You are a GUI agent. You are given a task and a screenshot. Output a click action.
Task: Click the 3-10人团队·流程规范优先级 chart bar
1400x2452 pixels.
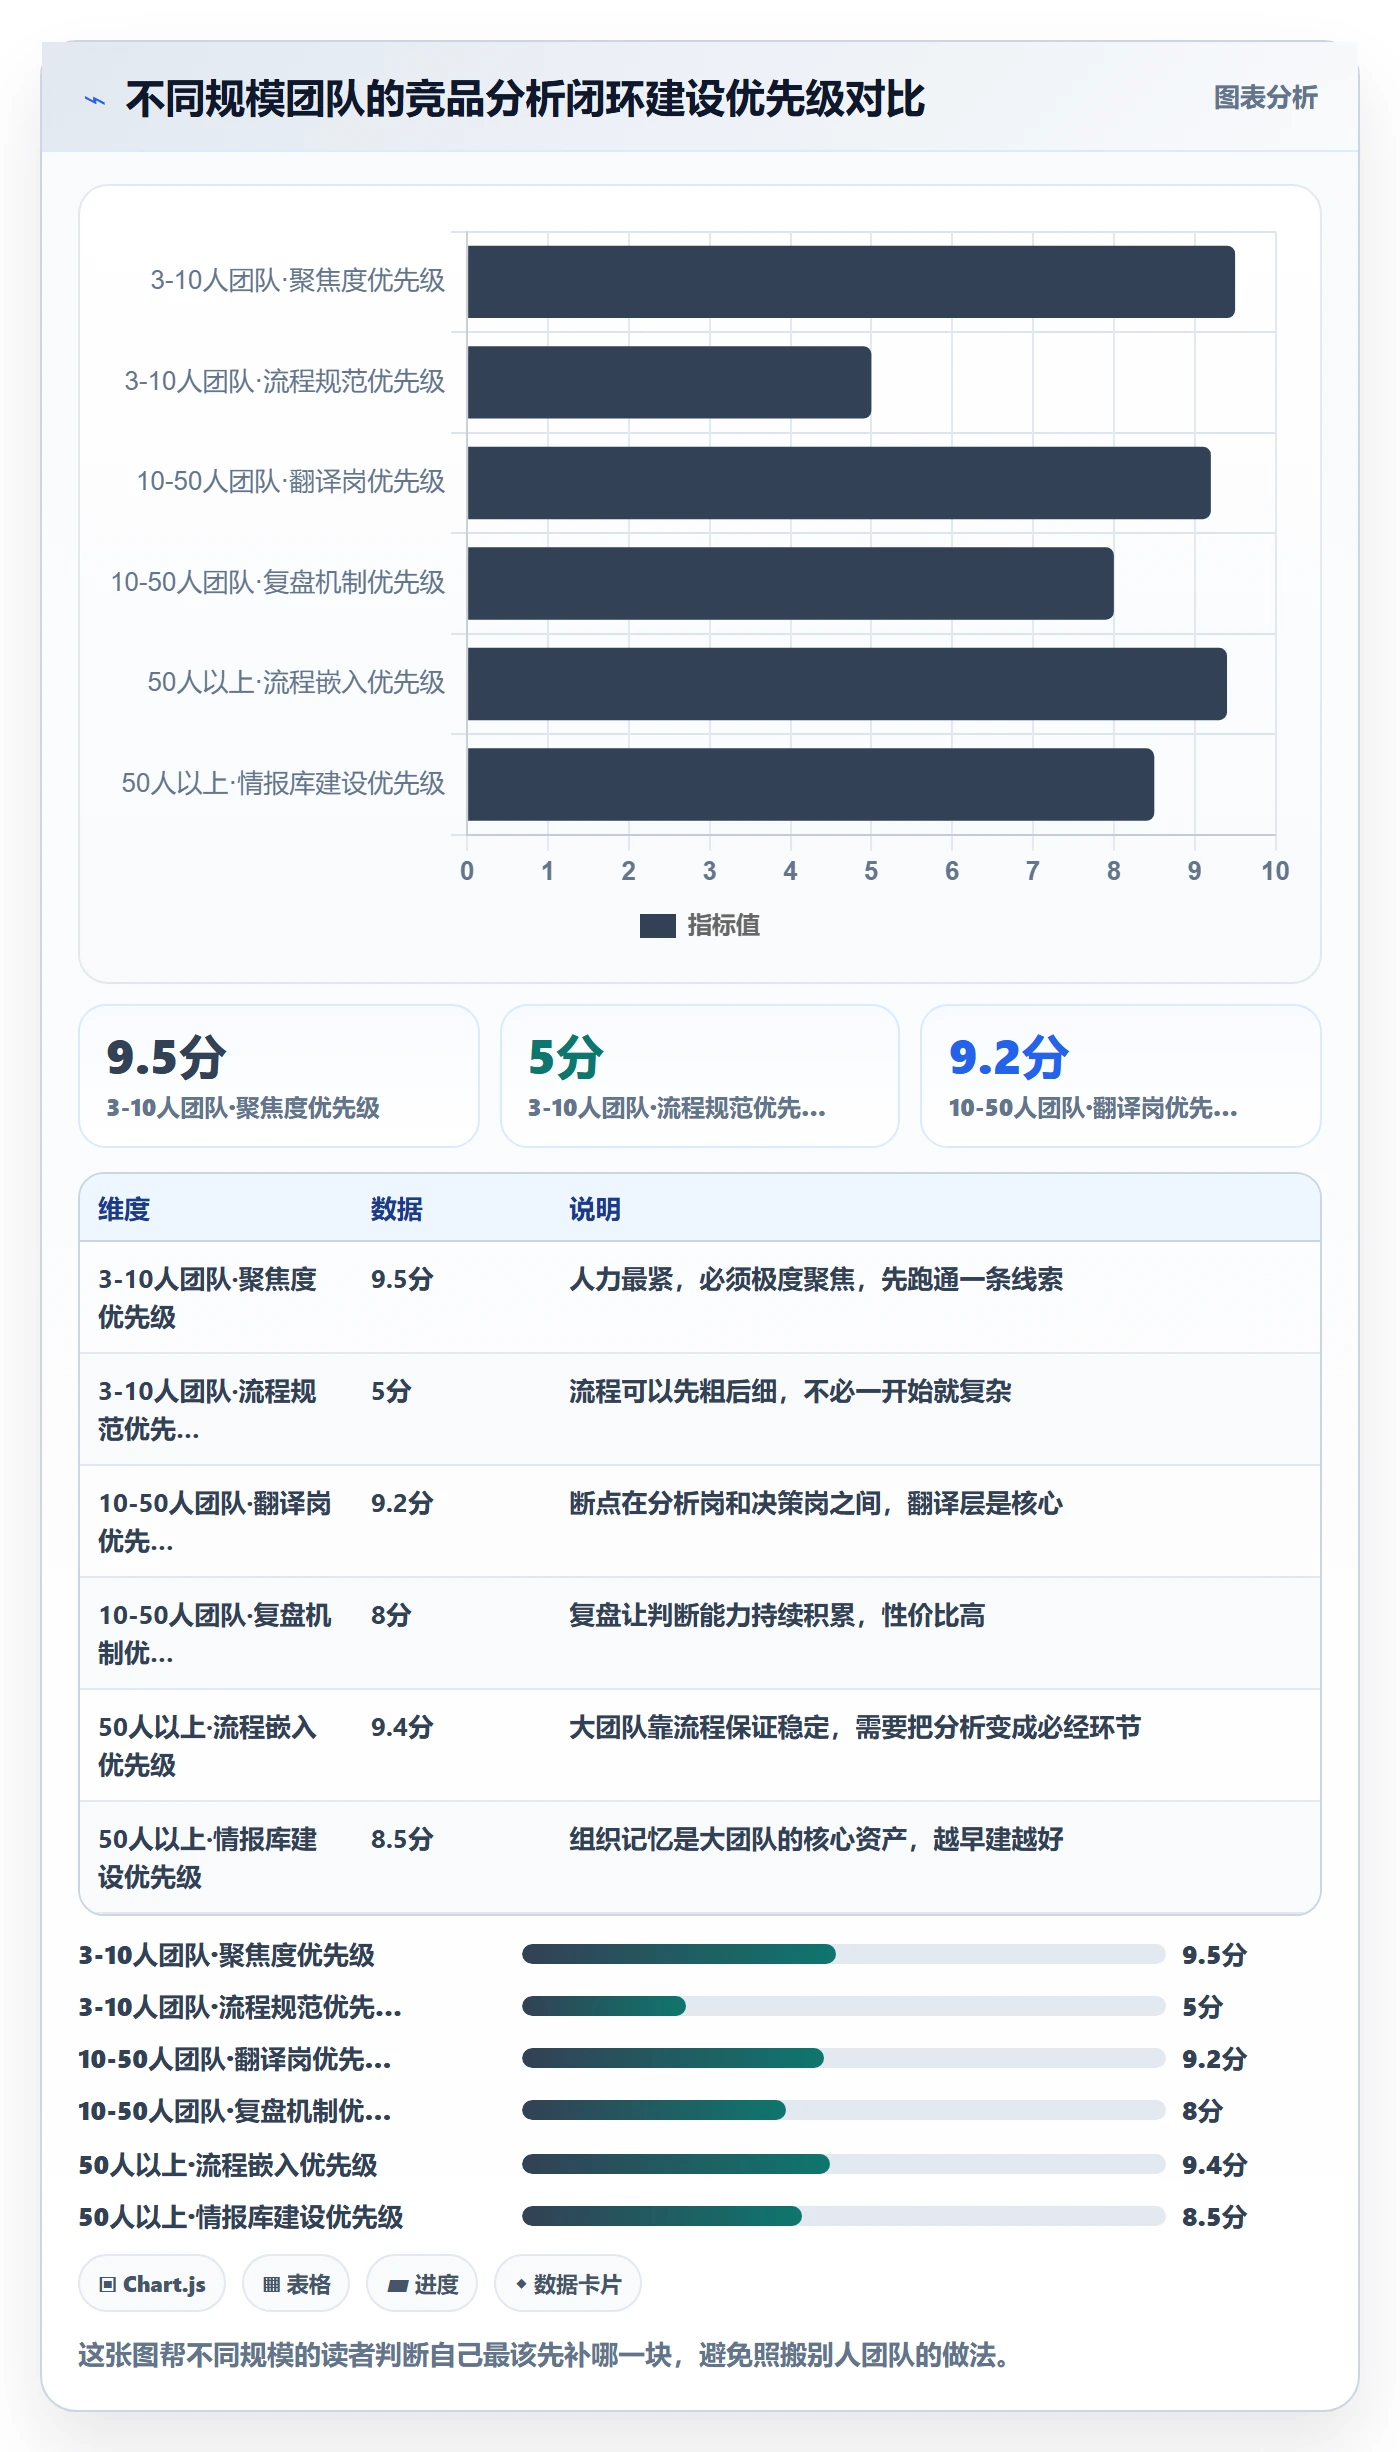coord(669,382)
